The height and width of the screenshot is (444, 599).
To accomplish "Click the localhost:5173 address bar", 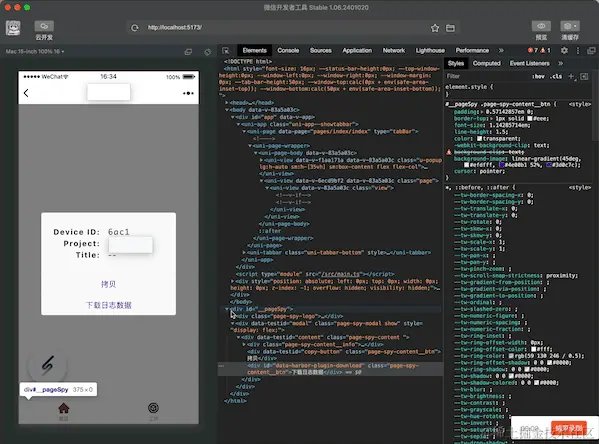I will pos(283,28).
